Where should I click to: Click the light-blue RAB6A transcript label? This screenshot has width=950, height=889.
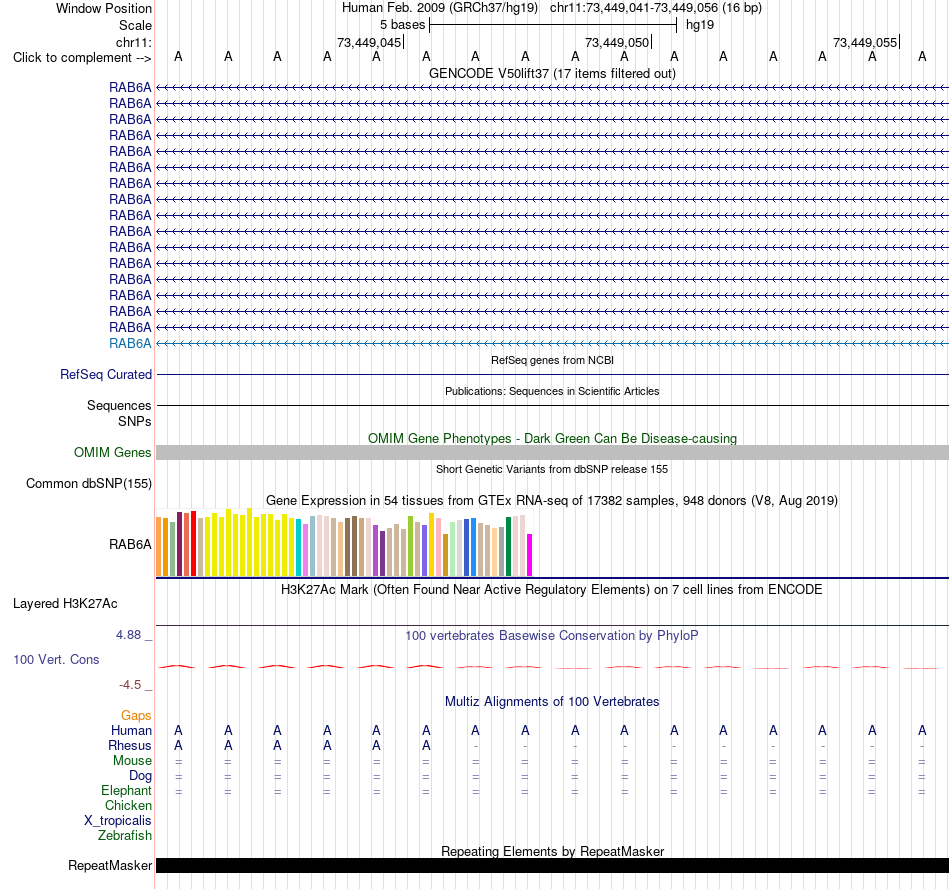pos(130,343)
